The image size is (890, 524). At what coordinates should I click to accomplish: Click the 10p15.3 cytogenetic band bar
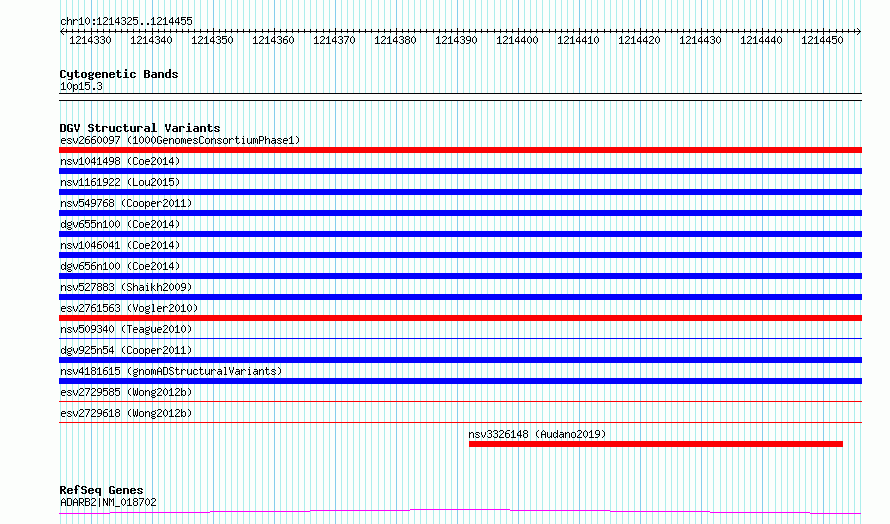tap(460, 97)
